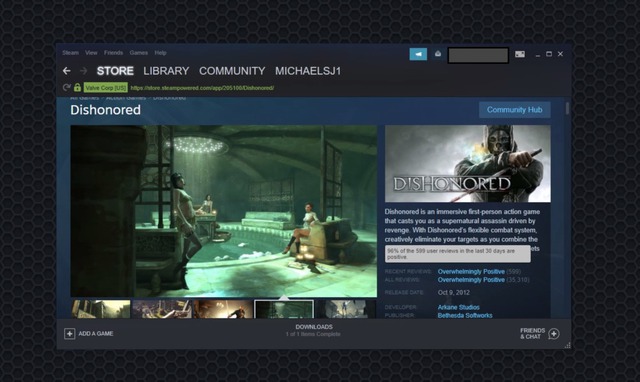
Task: Open the Arkane Studios developer link
Action: [458, 307]
